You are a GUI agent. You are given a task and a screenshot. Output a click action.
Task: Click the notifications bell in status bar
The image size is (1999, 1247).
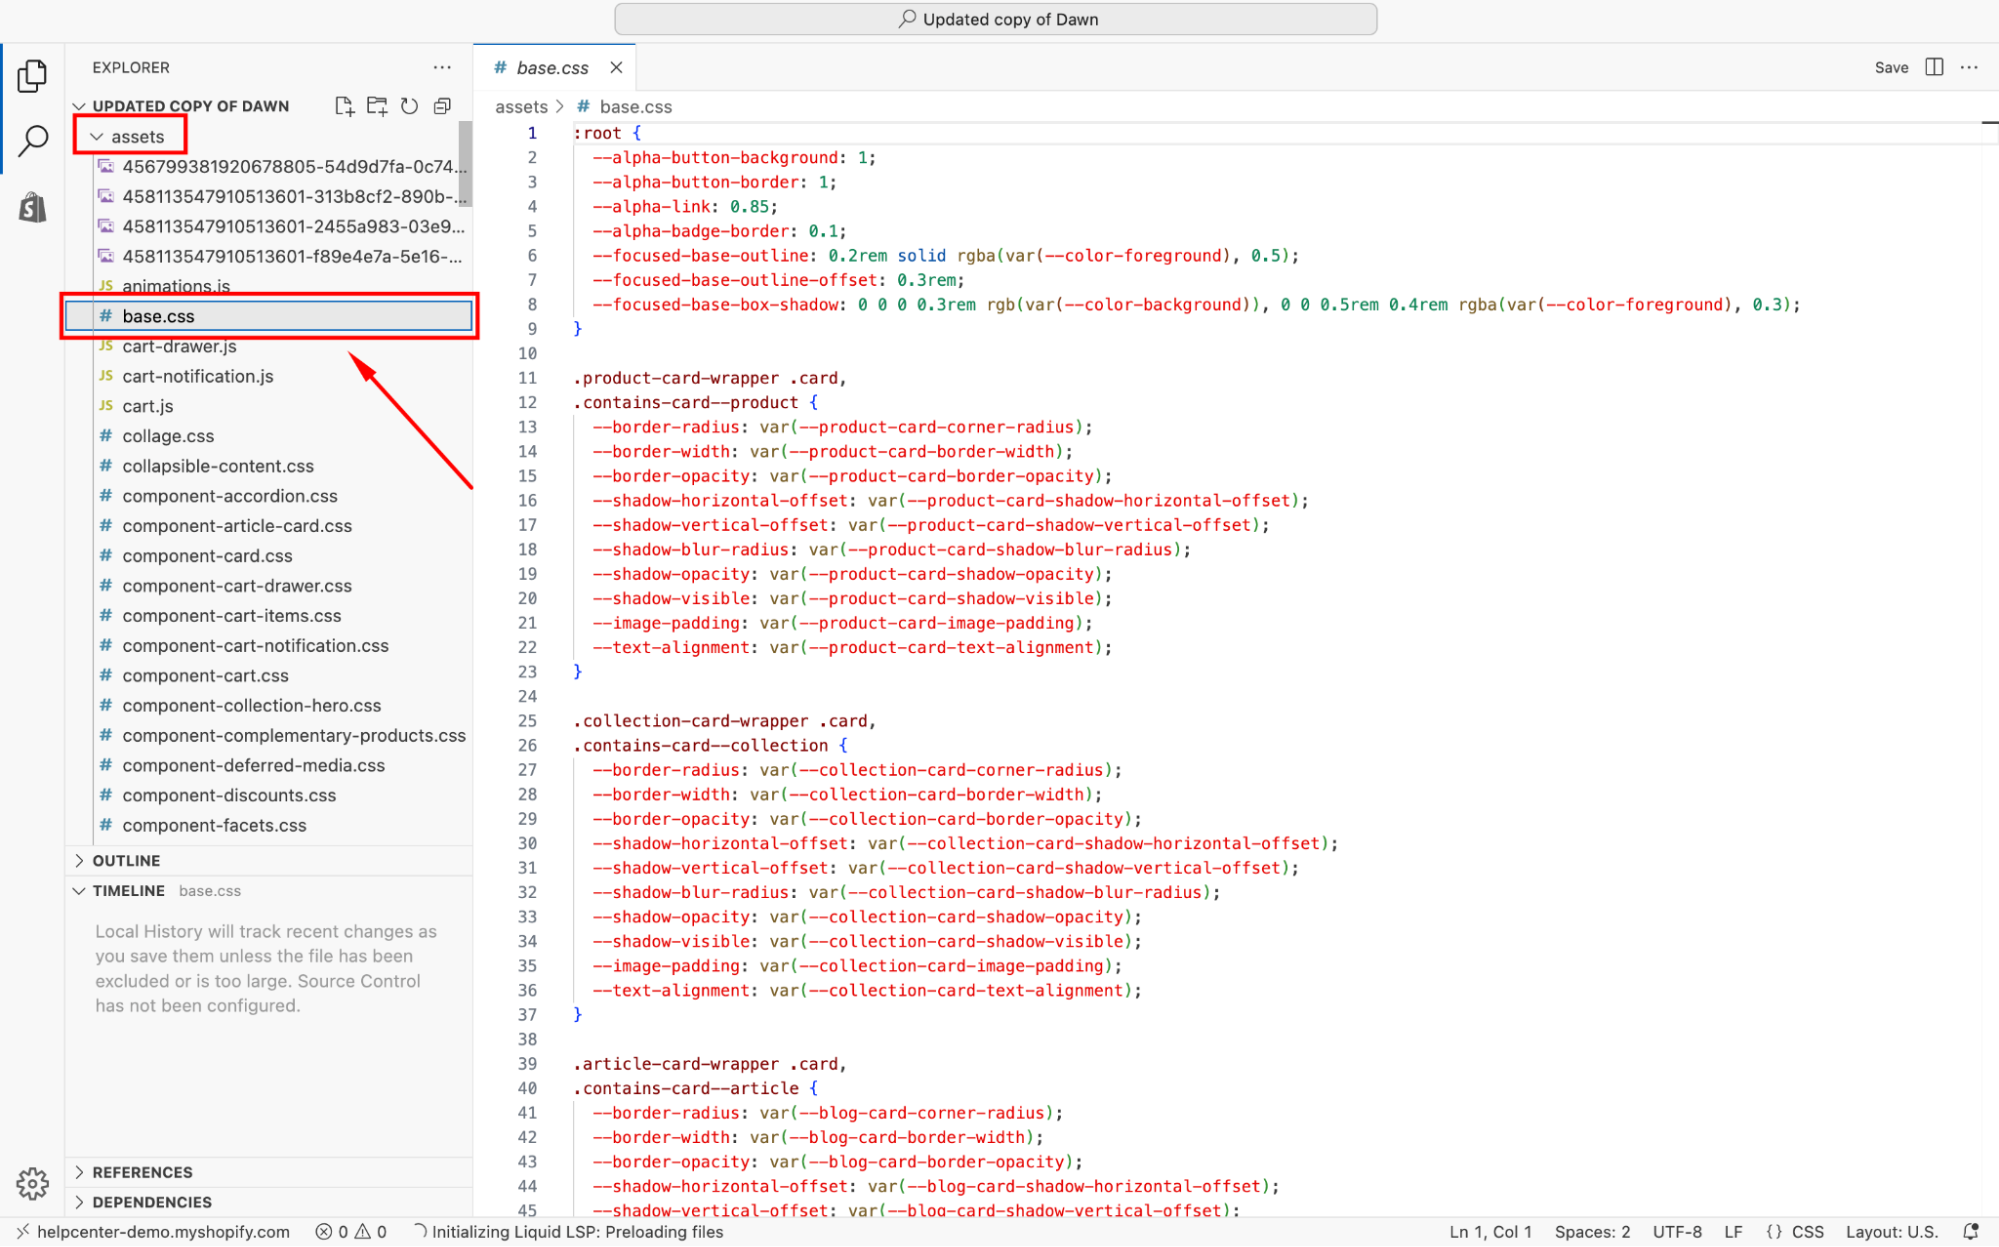tap(1971, 1231)
